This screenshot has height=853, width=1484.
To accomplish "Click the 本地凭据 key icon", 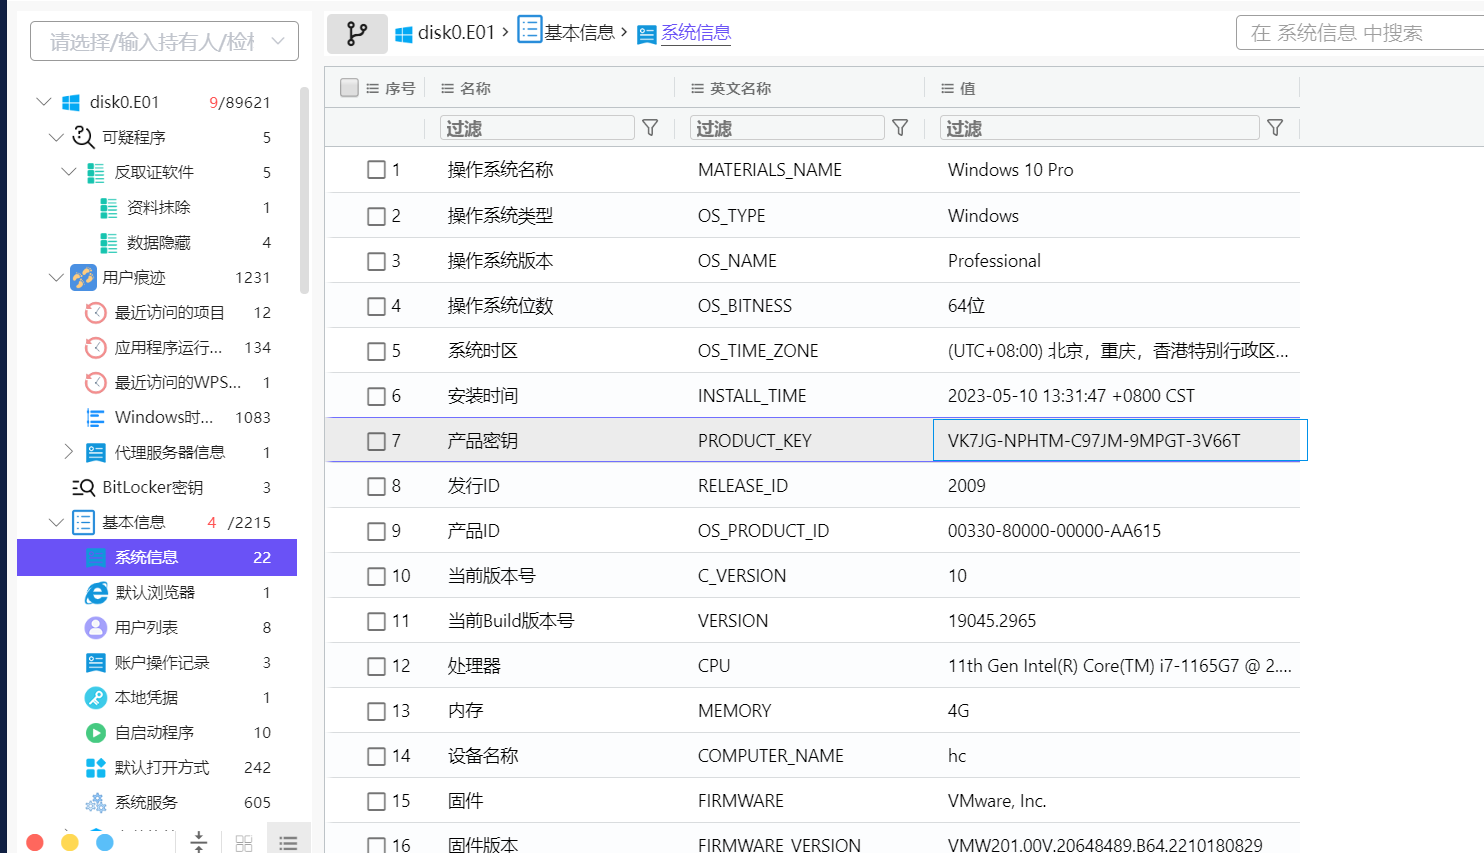I will coord(96,698).
